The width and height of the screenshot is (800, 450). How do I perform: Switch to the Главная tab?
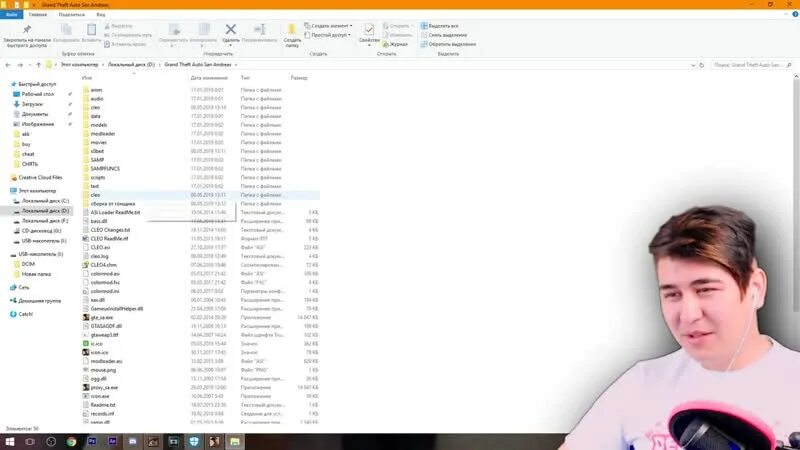coord(38,15)
